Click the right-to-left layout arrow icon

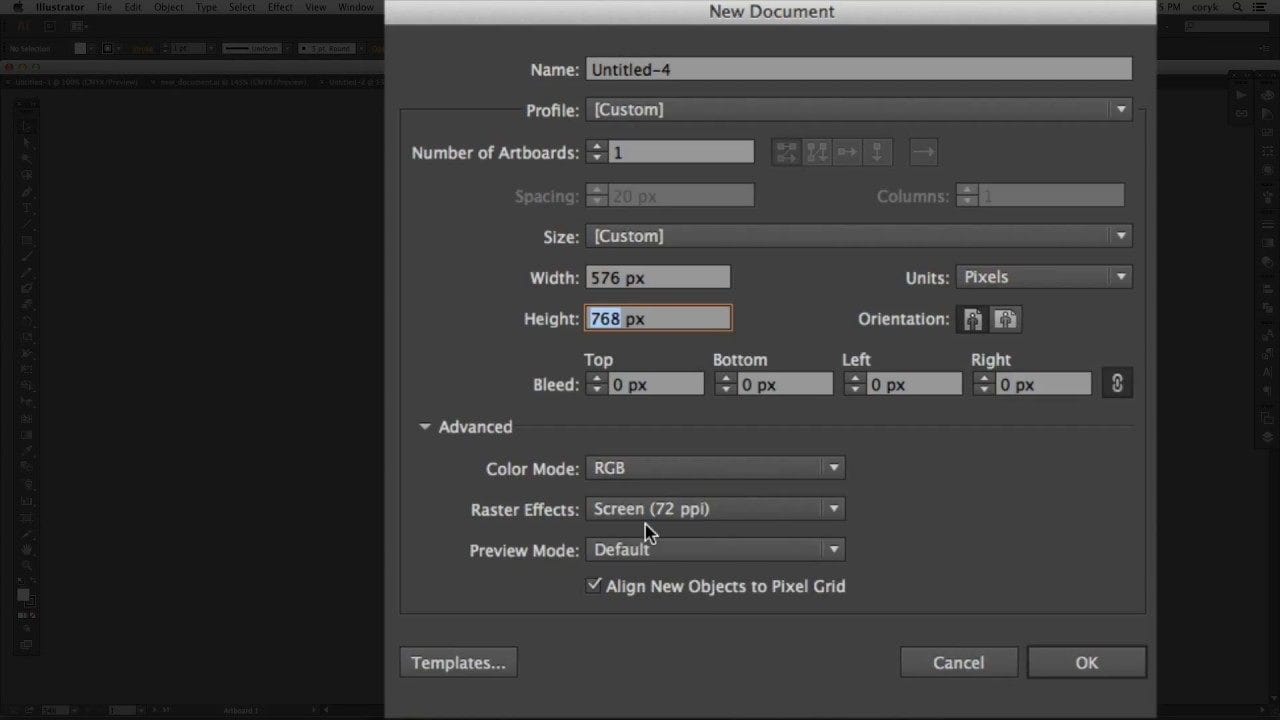[x=923, y=152]
